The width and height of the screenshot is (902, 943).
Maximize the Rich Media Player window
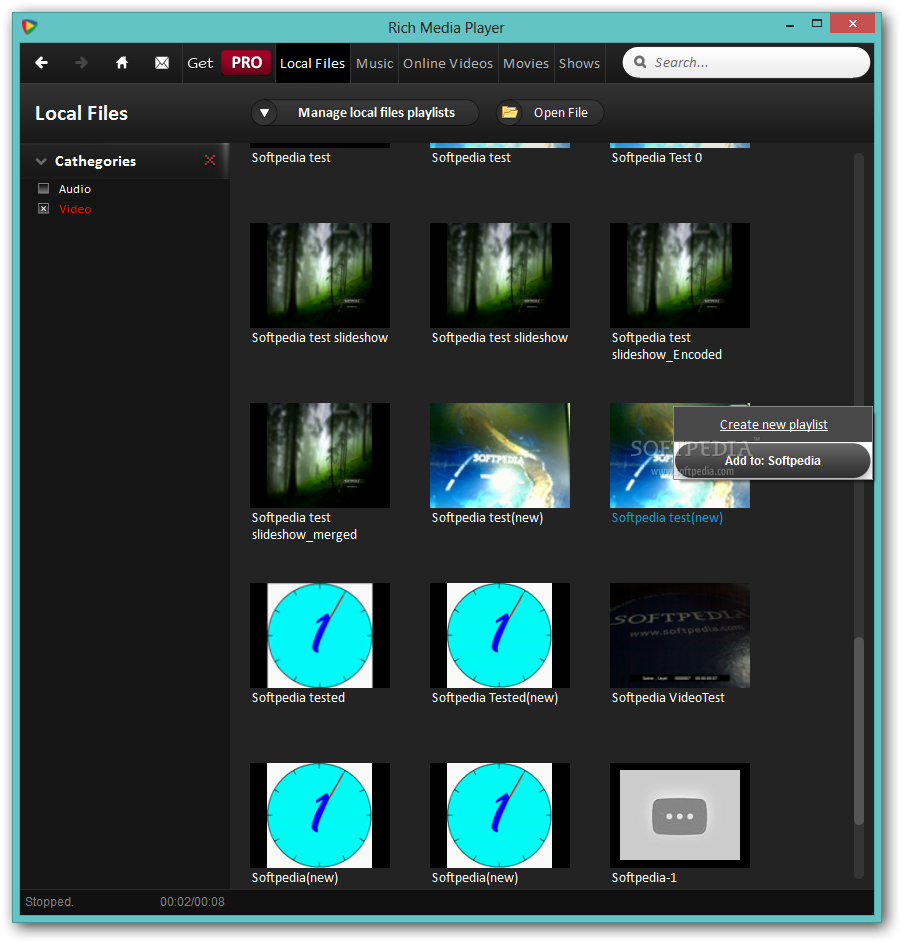[x=817, y=23]
